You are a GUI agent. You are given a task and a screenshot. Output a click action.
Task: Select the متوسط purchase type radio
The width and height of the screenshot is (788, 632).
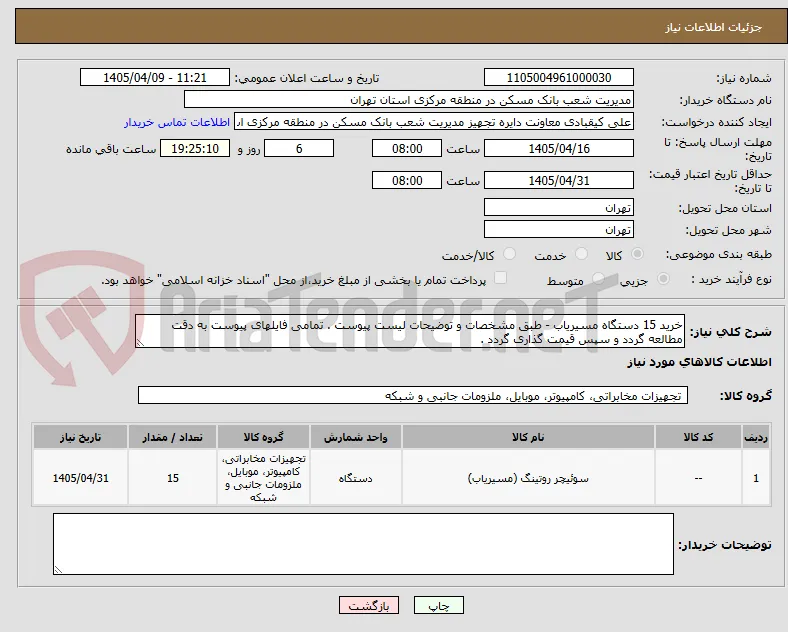(598, 279)
